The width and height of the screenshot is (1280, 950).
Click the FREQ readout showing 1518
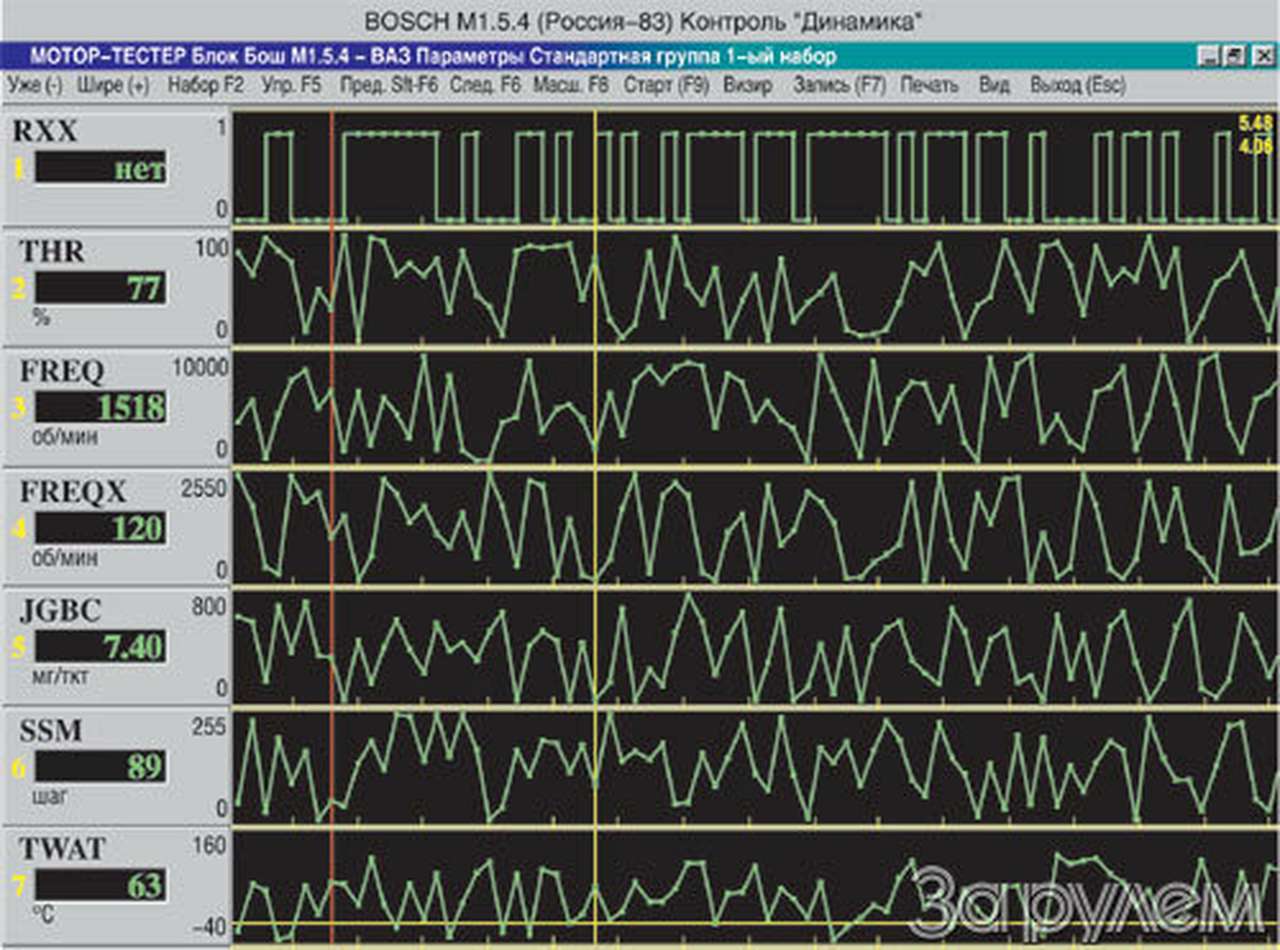coord(101,408)
